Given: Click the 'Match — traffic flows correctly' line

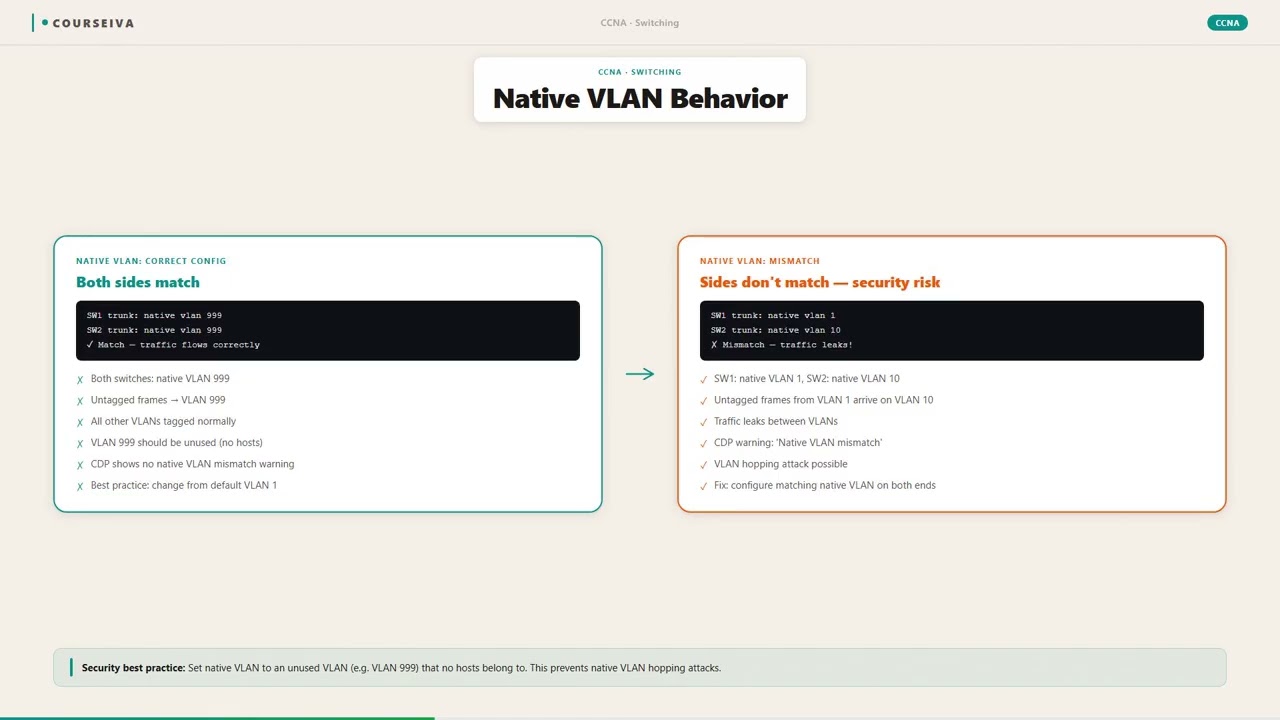Looking at the screenshot, I should coord(173,345).
